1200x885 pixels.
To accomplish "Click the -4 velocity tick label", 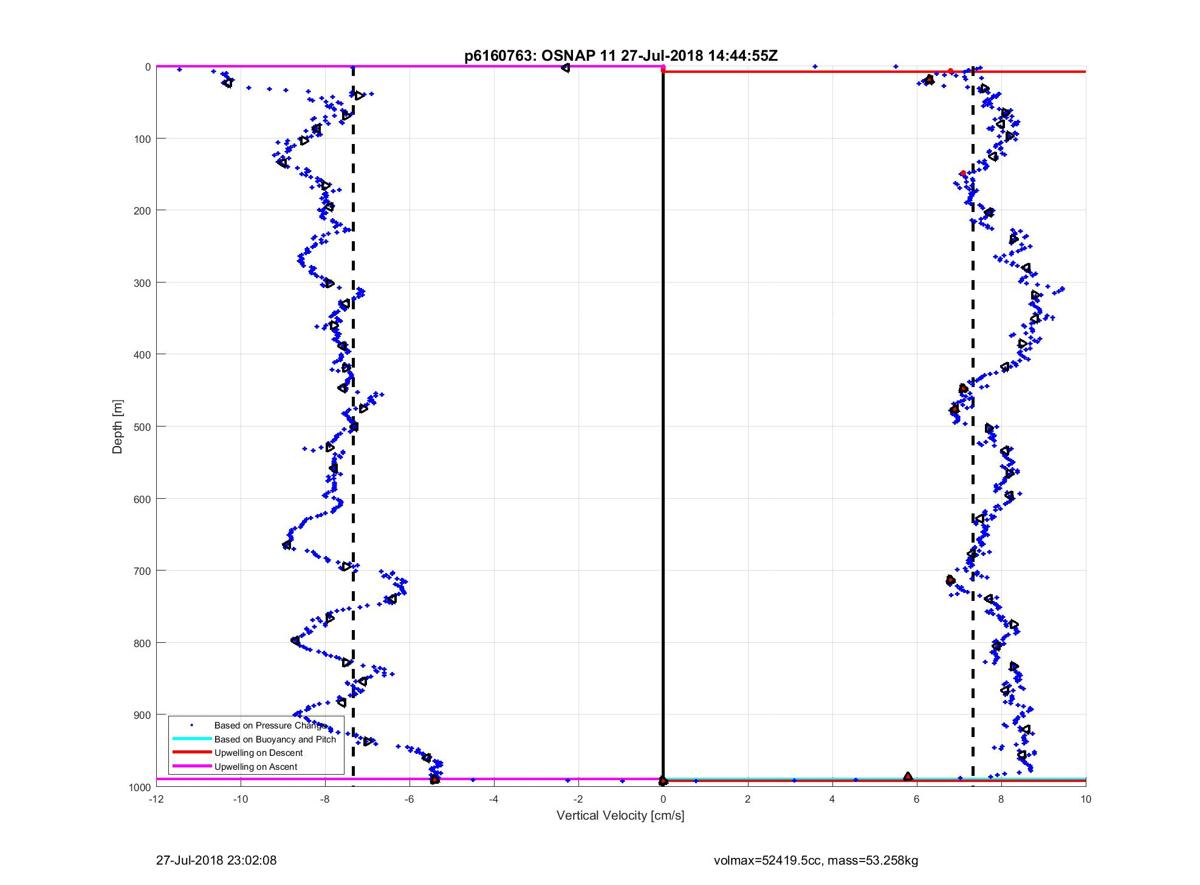I will [494, 799].
